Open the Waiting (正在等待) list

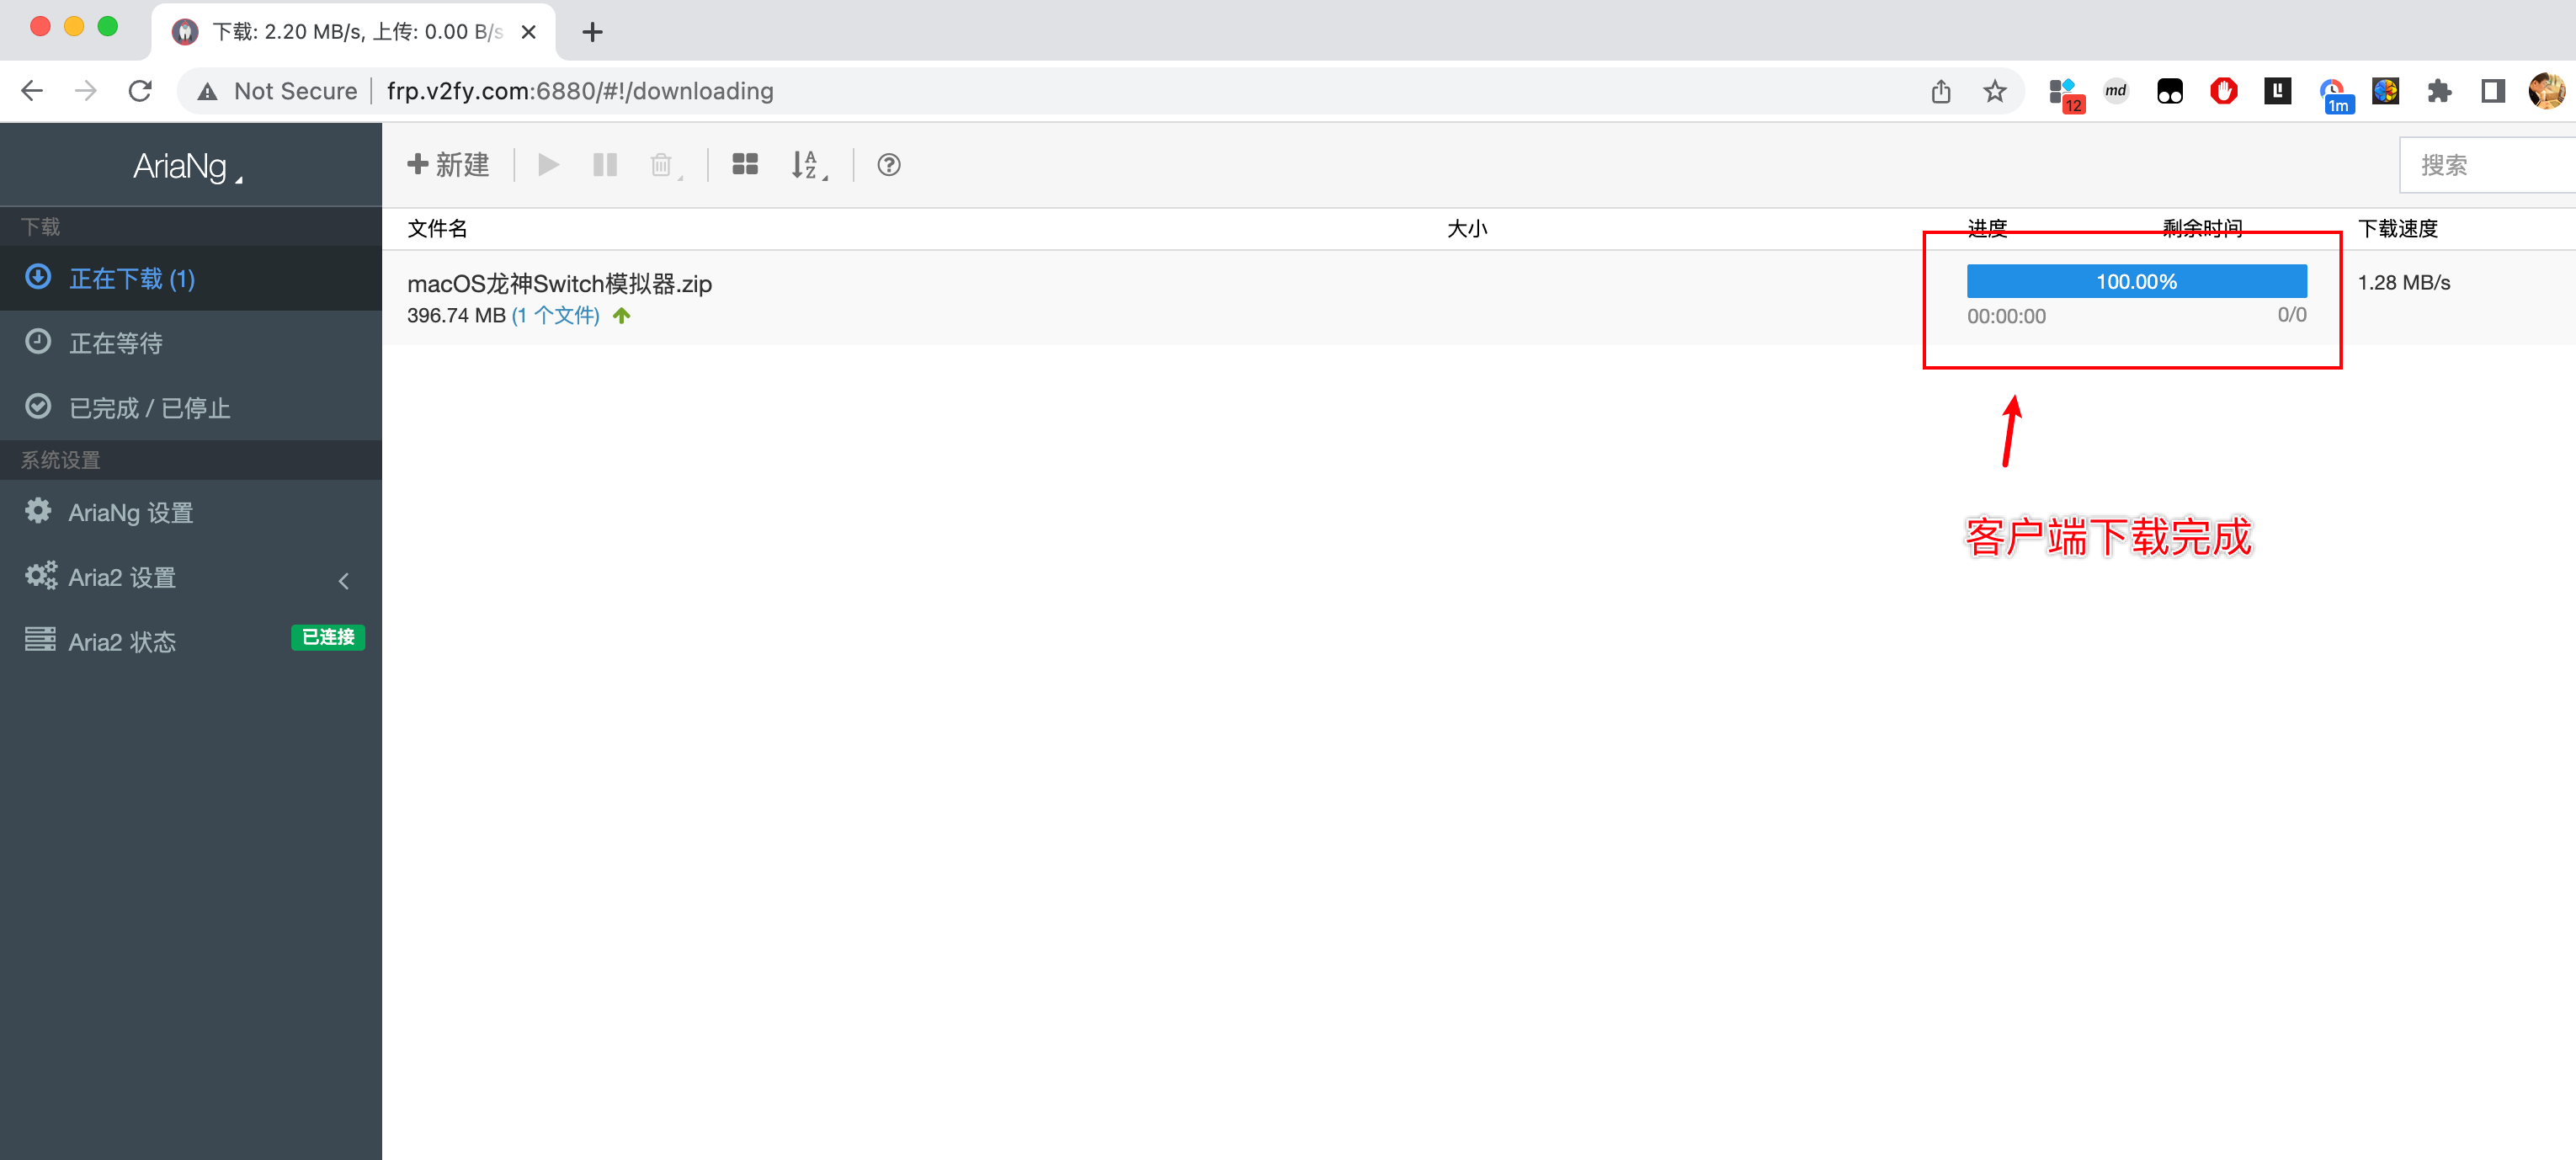pyautogui.click(x=116, y=343)
